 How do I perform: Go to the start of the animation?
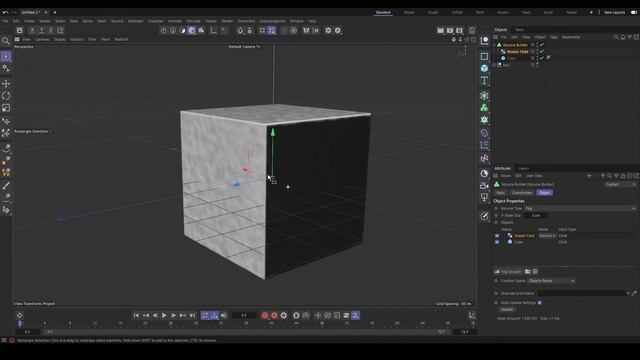(x=136, y=316)
